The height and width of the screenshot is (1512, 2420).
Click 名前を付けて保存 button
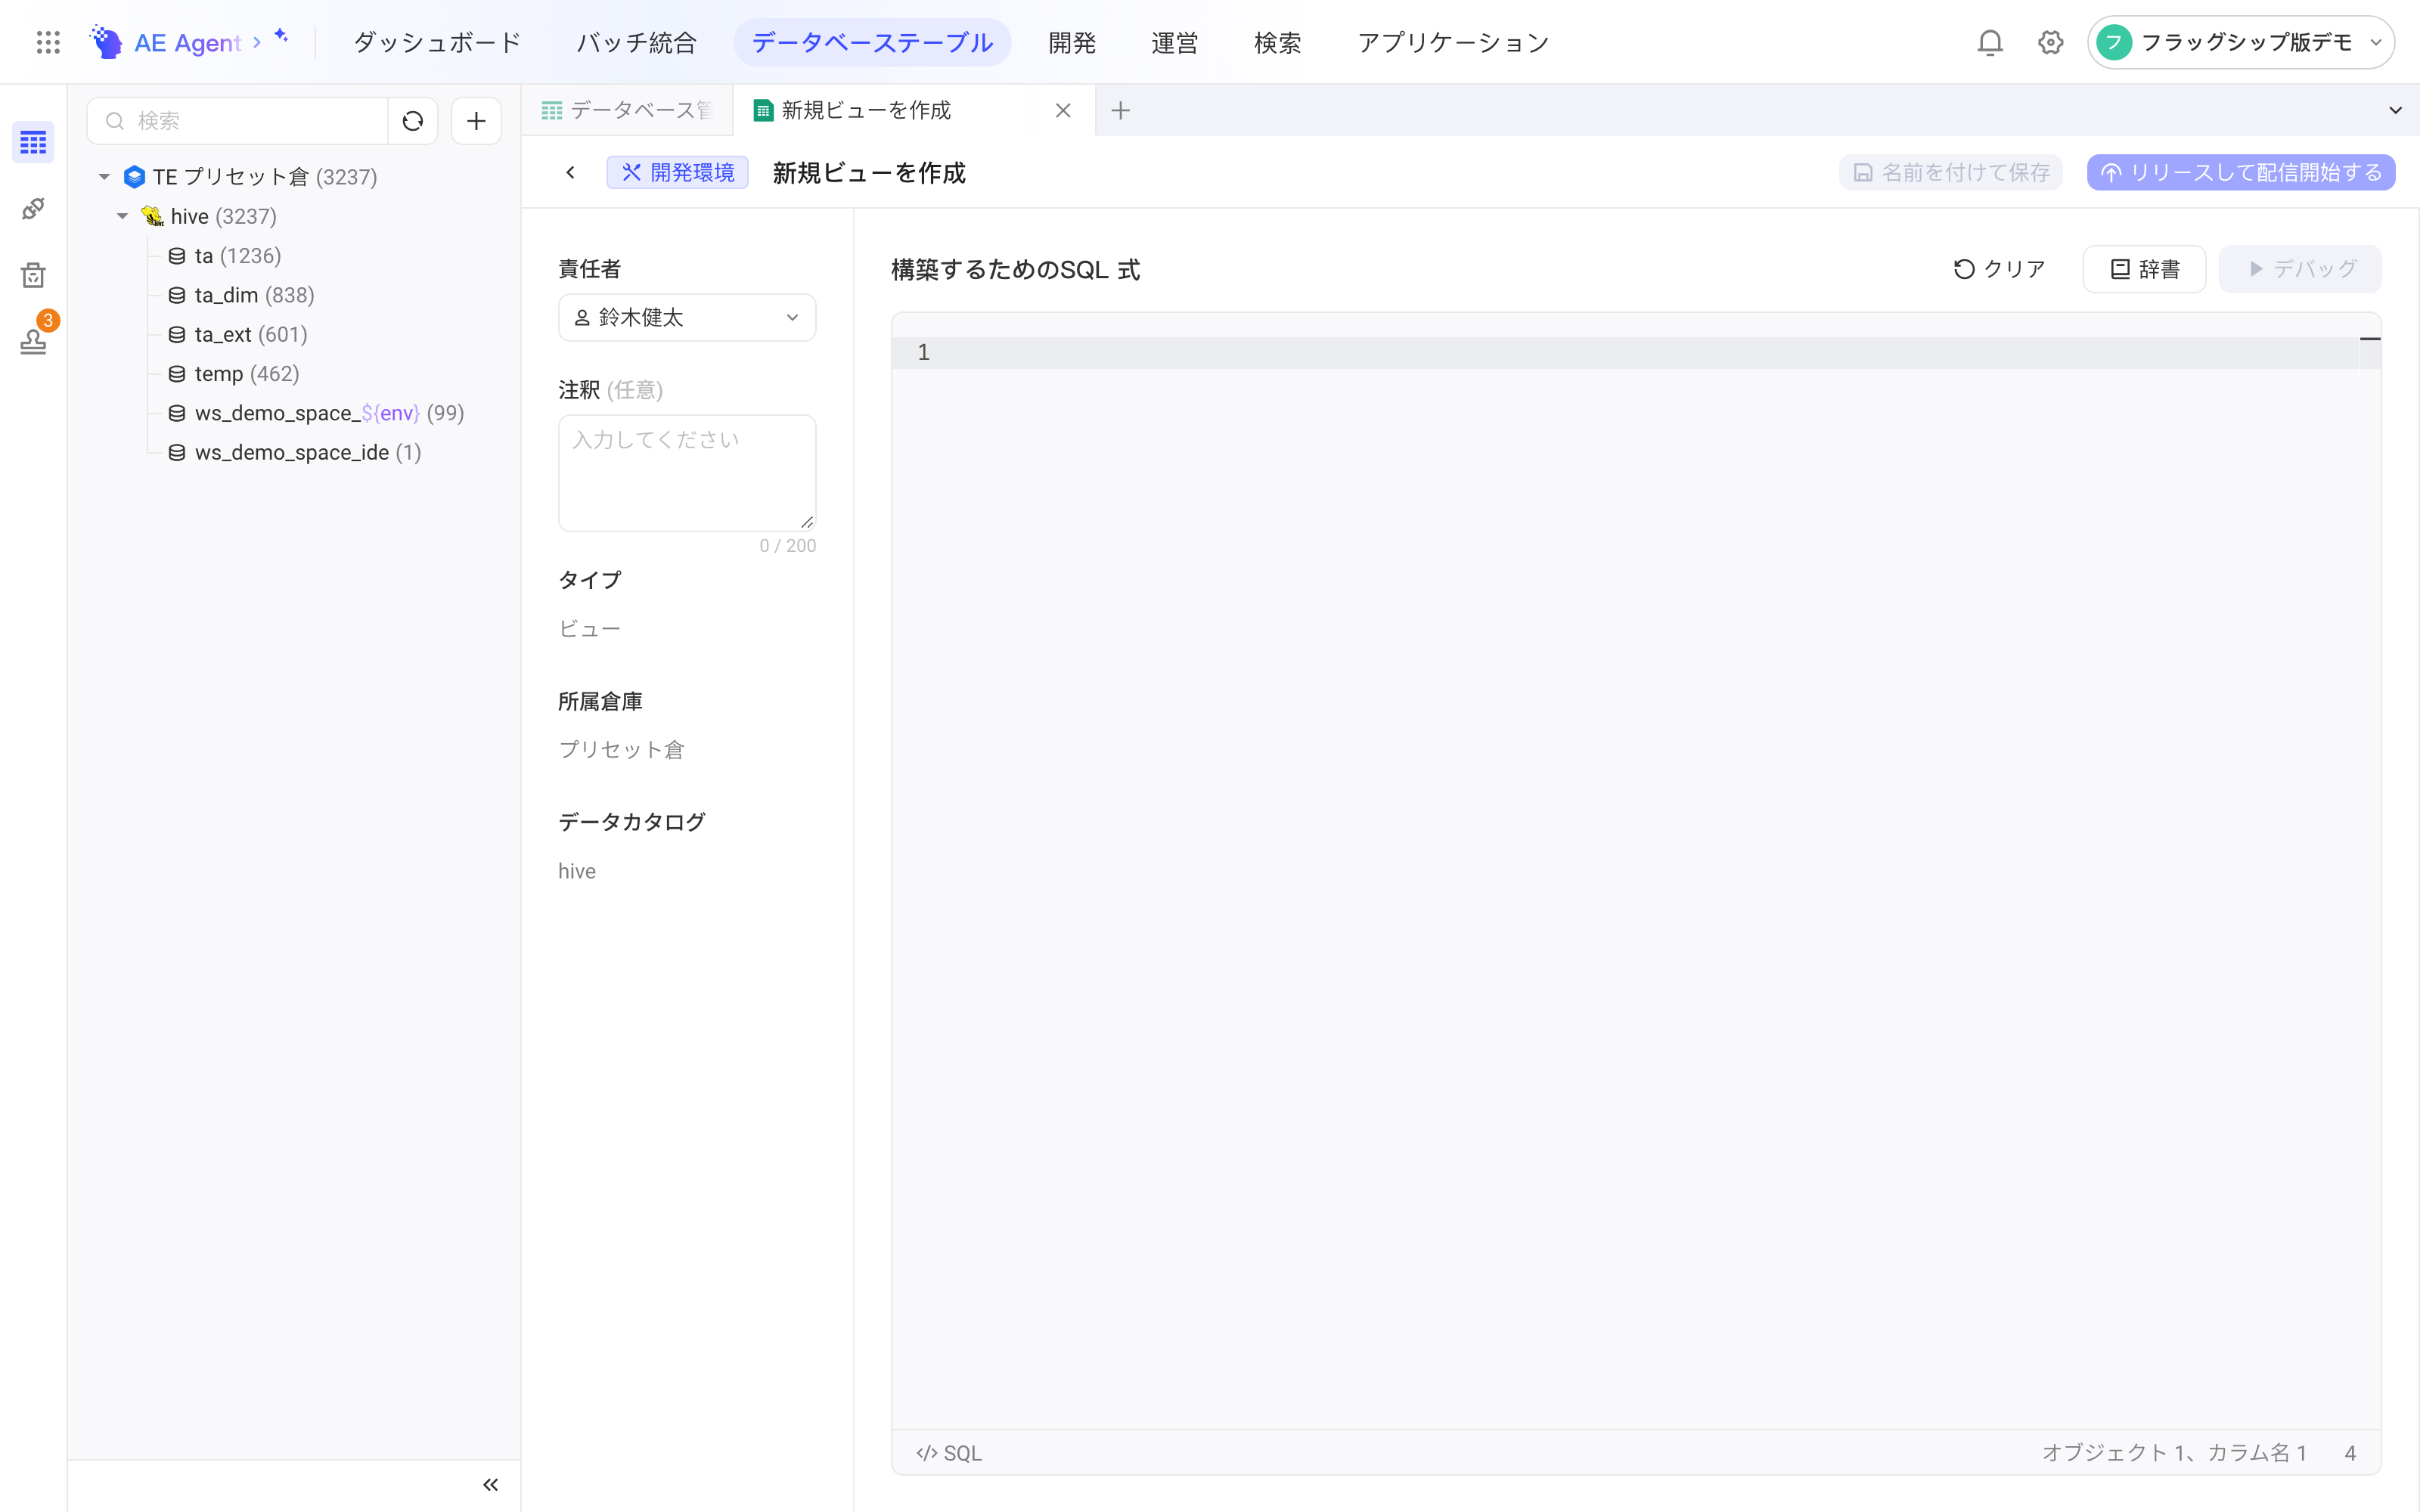1950,172
